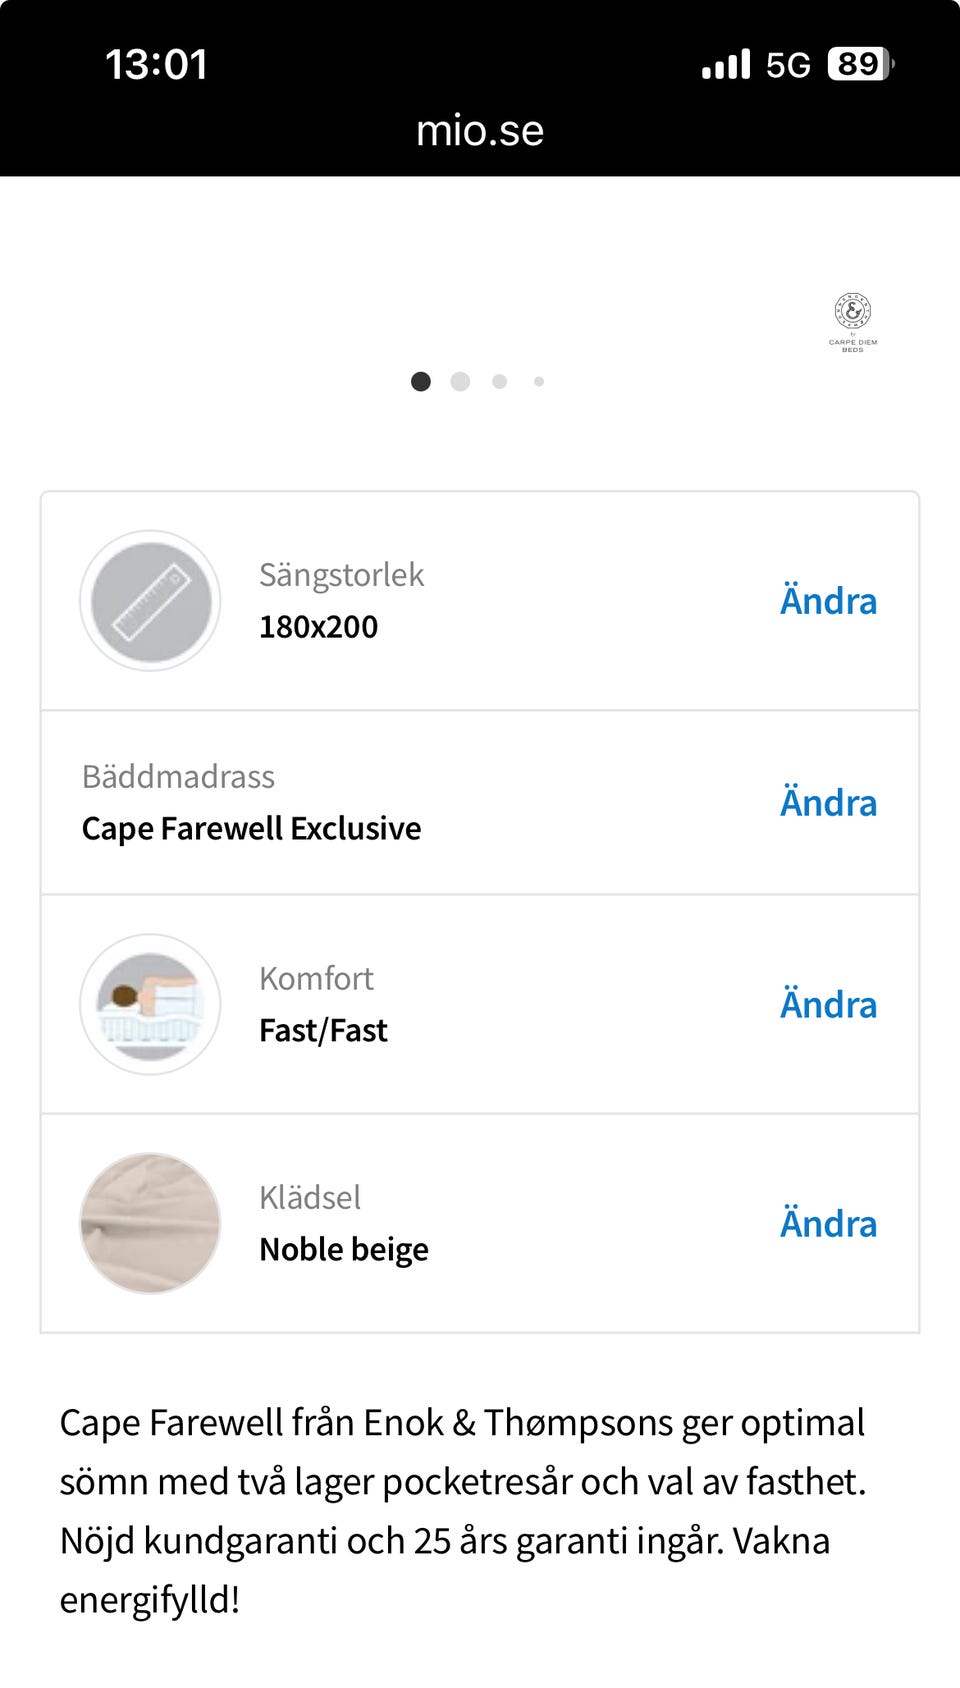Tap the Komfort sleeping person icon
The image size is (960, 1688).
click(150, 1004)
